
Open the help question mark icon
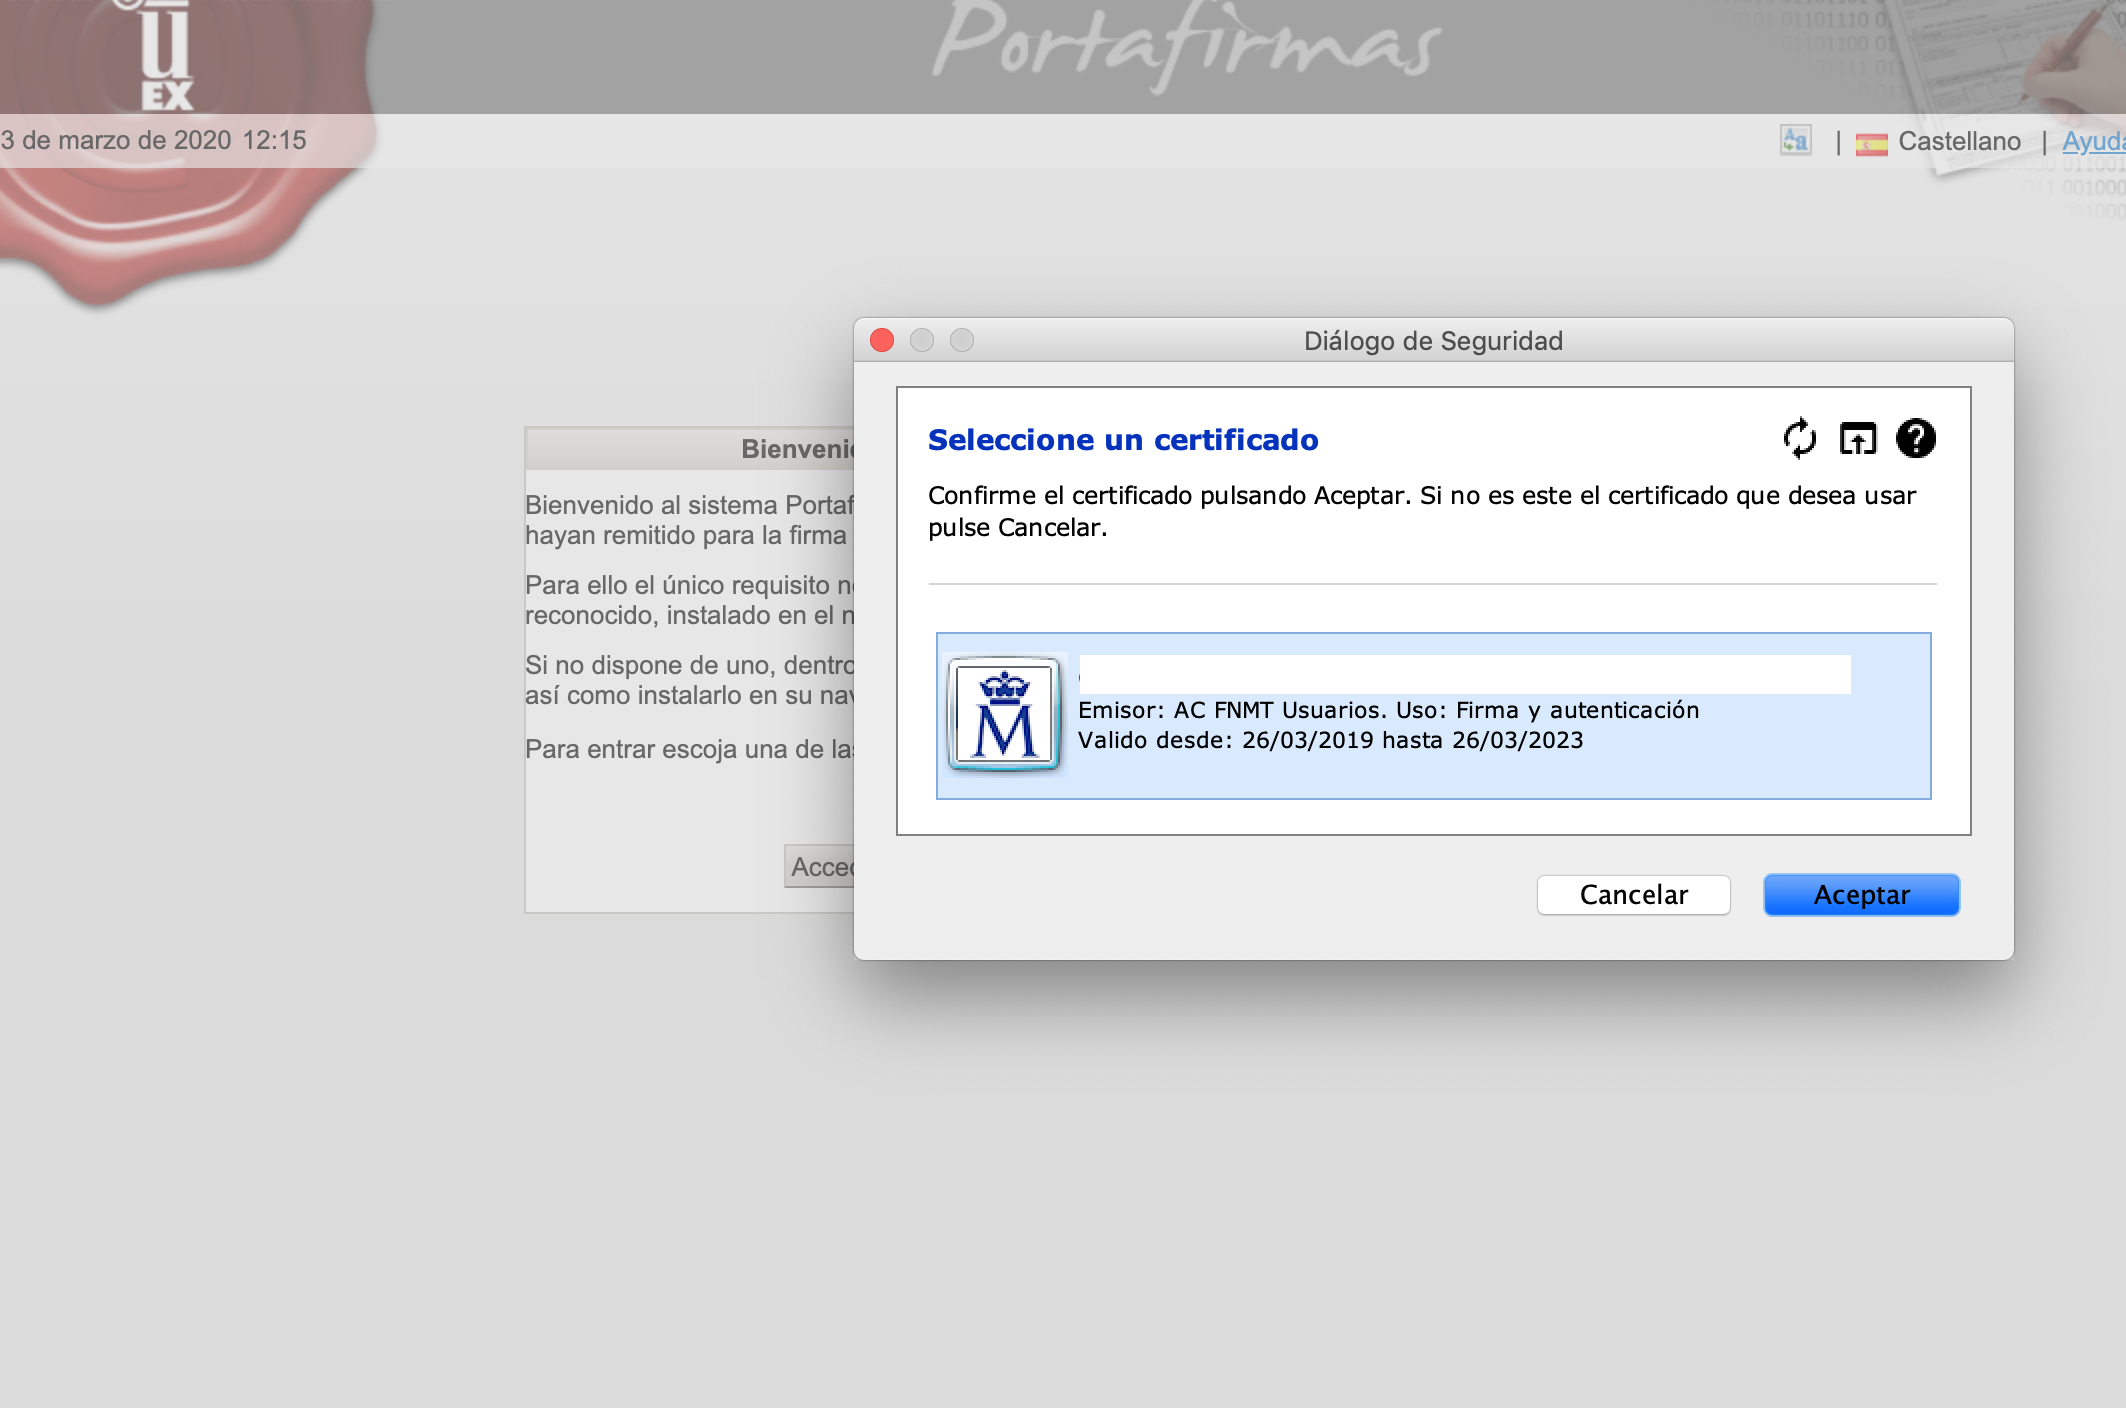1915,439
